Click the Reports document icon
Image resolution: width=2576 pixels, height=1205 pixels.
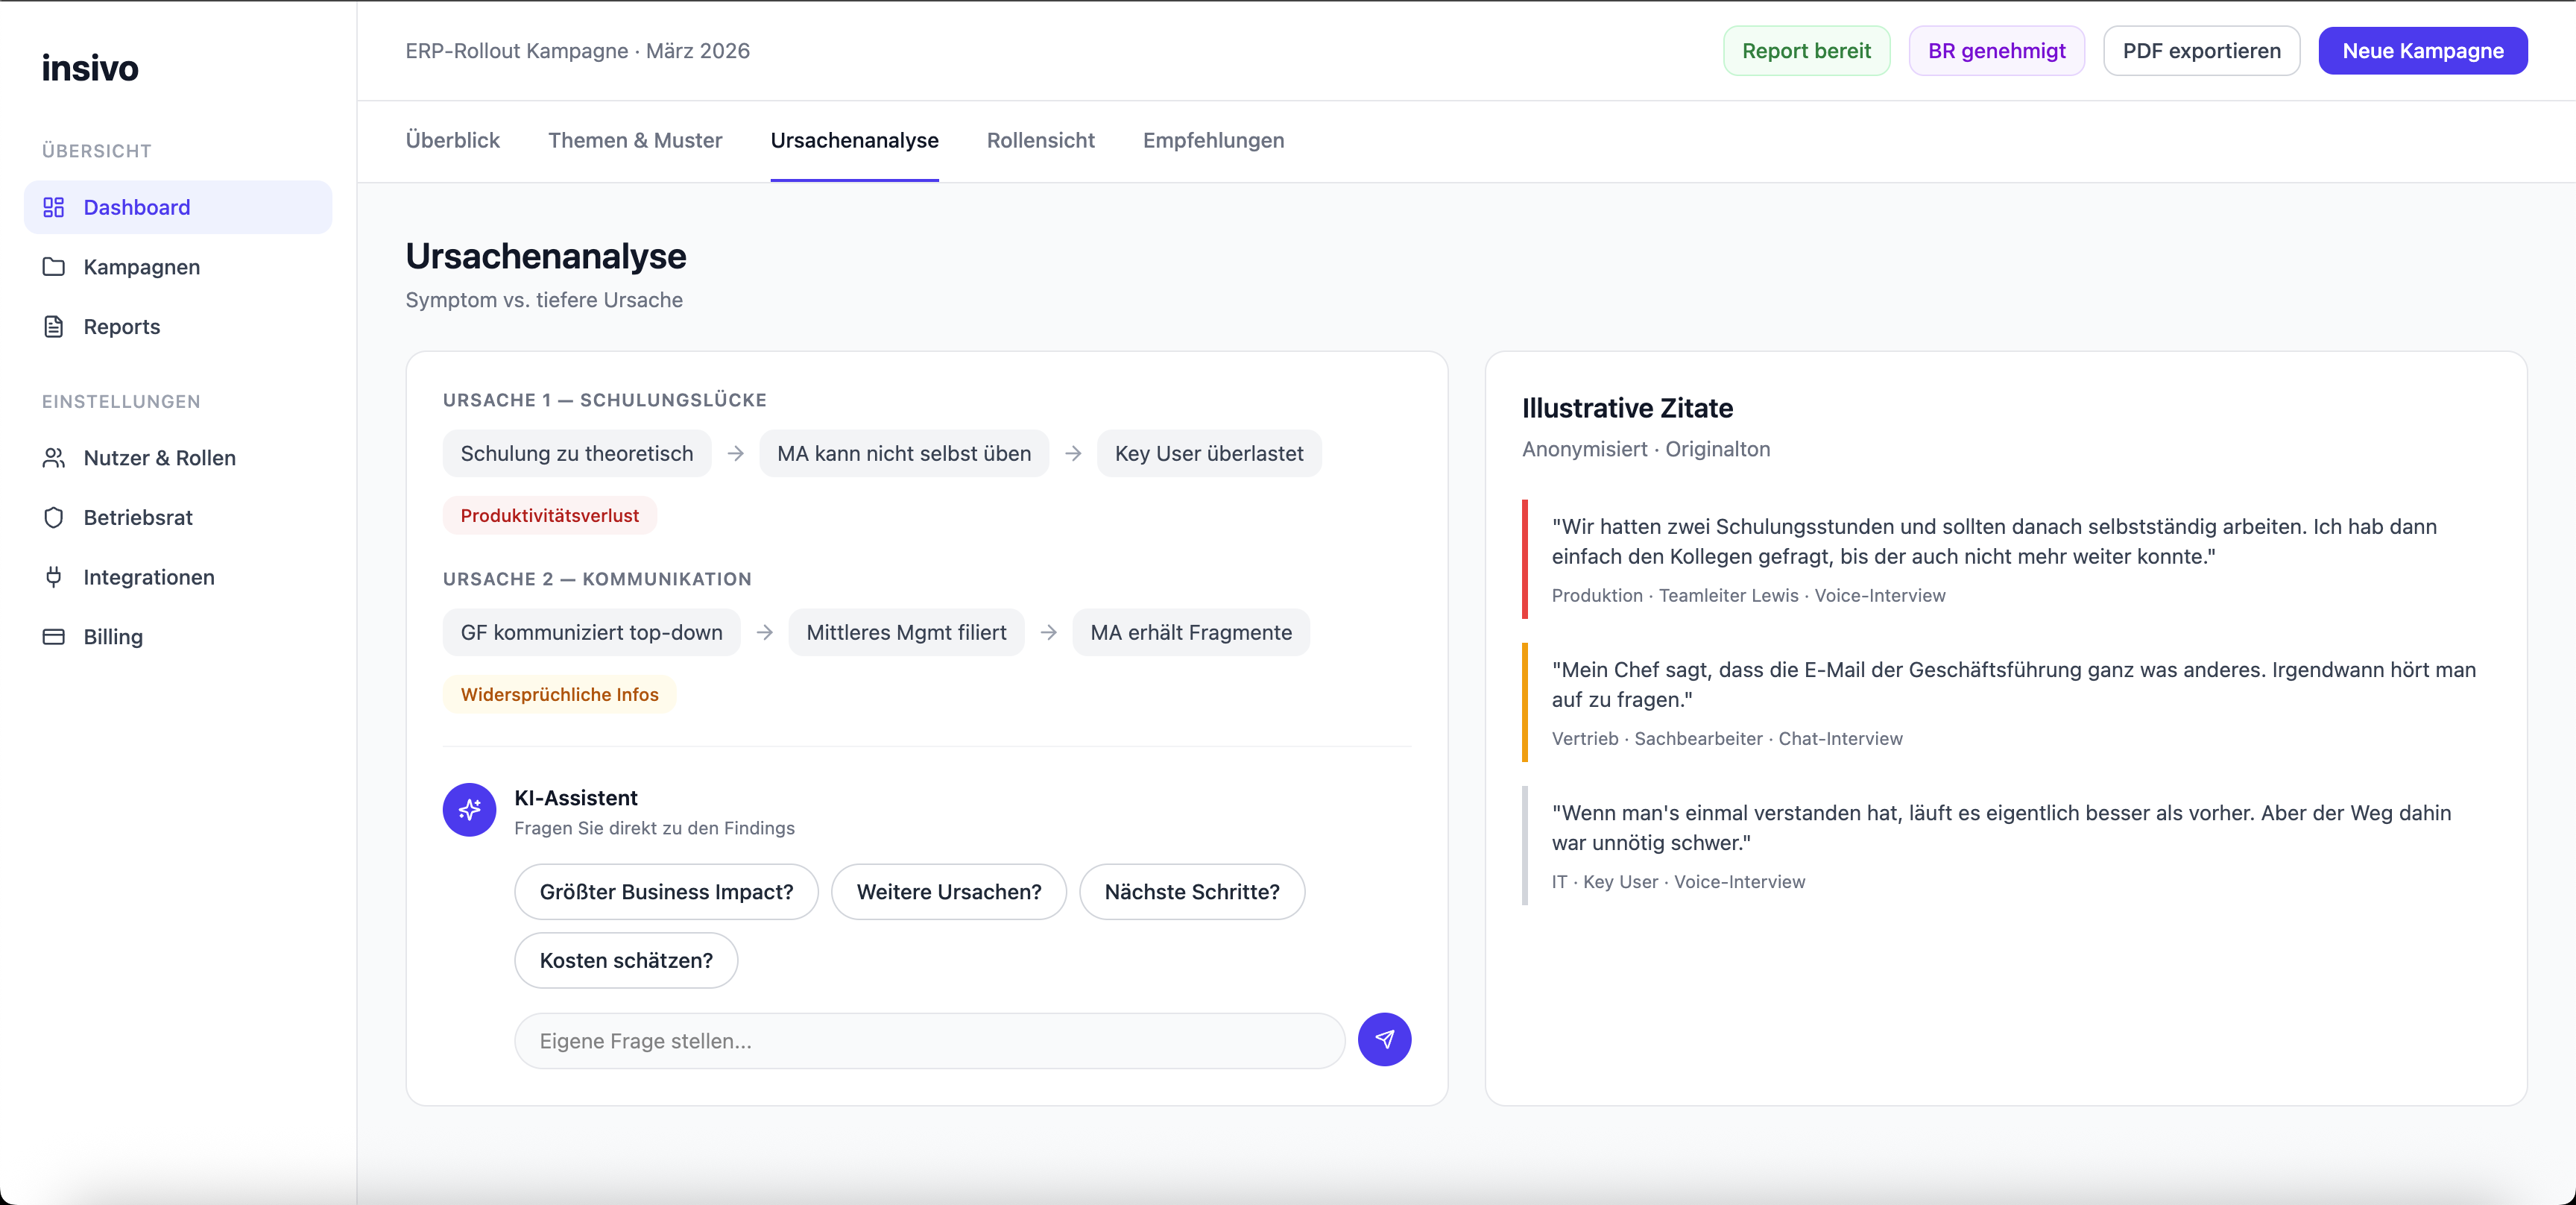coord(54,327)
